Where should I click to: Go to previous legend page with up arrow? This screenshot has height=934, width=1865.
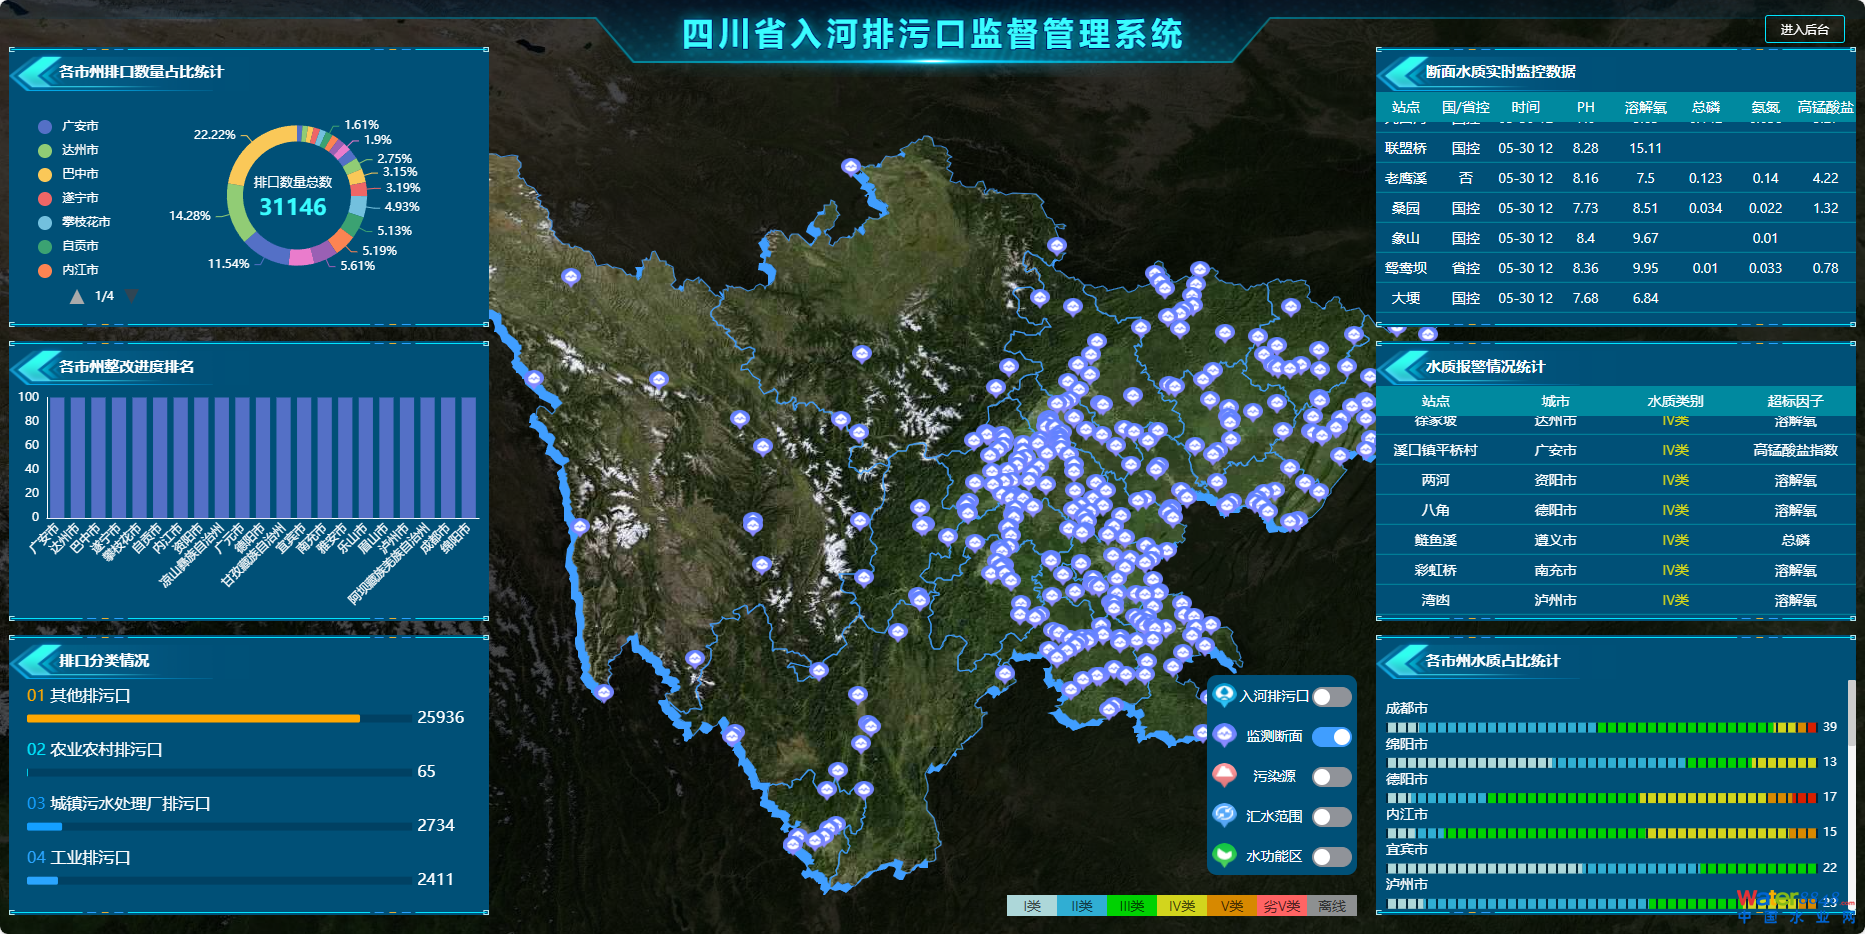coord(77,296)
